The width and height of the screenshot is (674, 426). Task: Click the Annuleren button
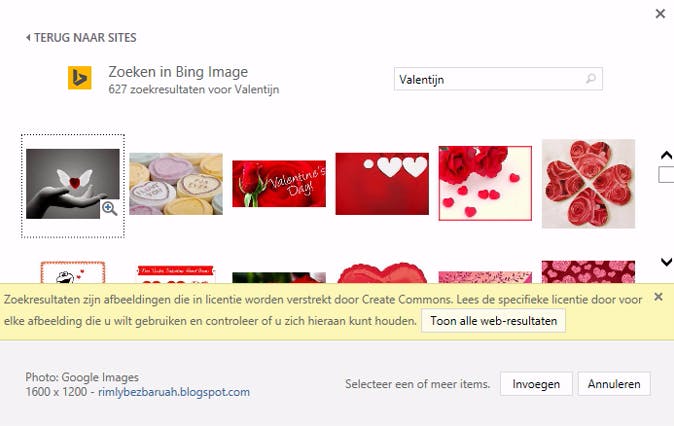(x=614, y=384)
